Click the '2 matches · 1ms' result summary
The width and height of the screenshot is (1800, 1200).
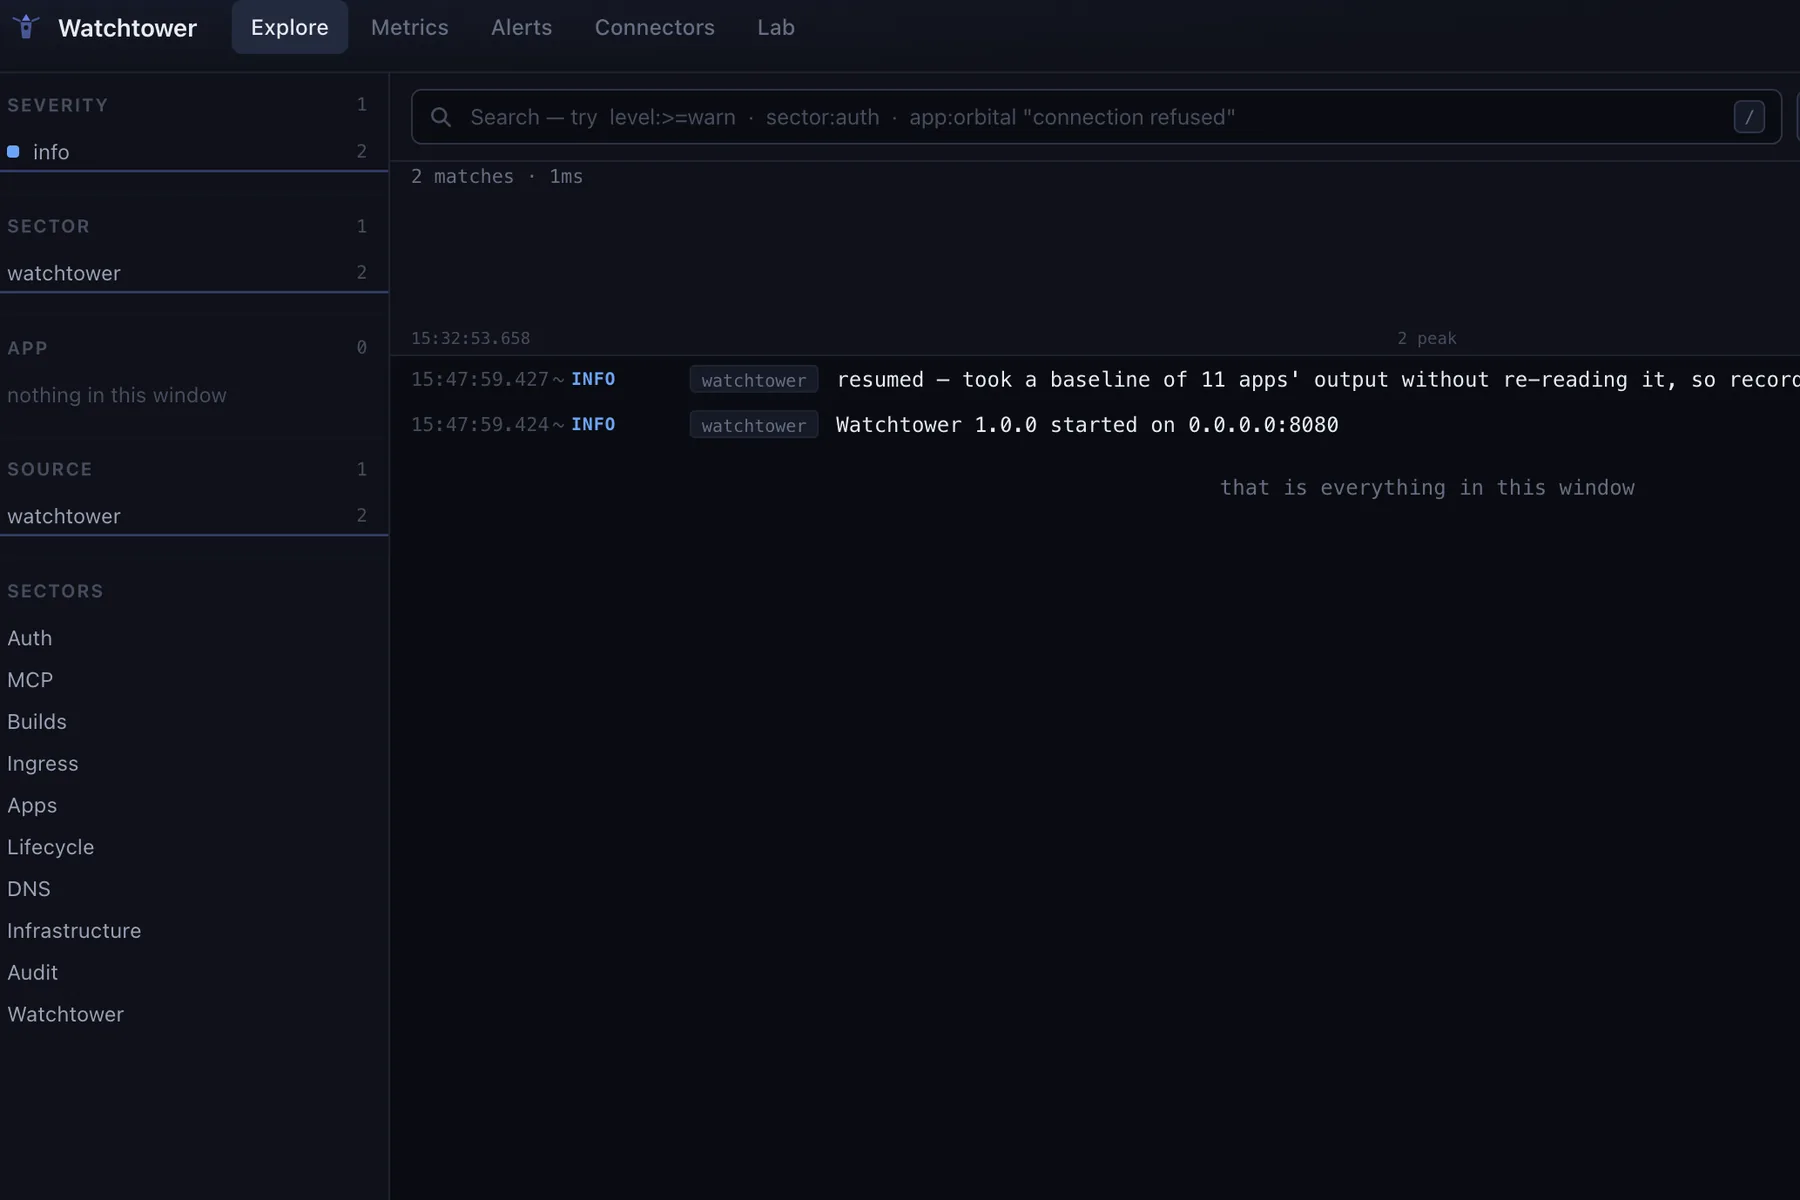[x=497, y=176]
